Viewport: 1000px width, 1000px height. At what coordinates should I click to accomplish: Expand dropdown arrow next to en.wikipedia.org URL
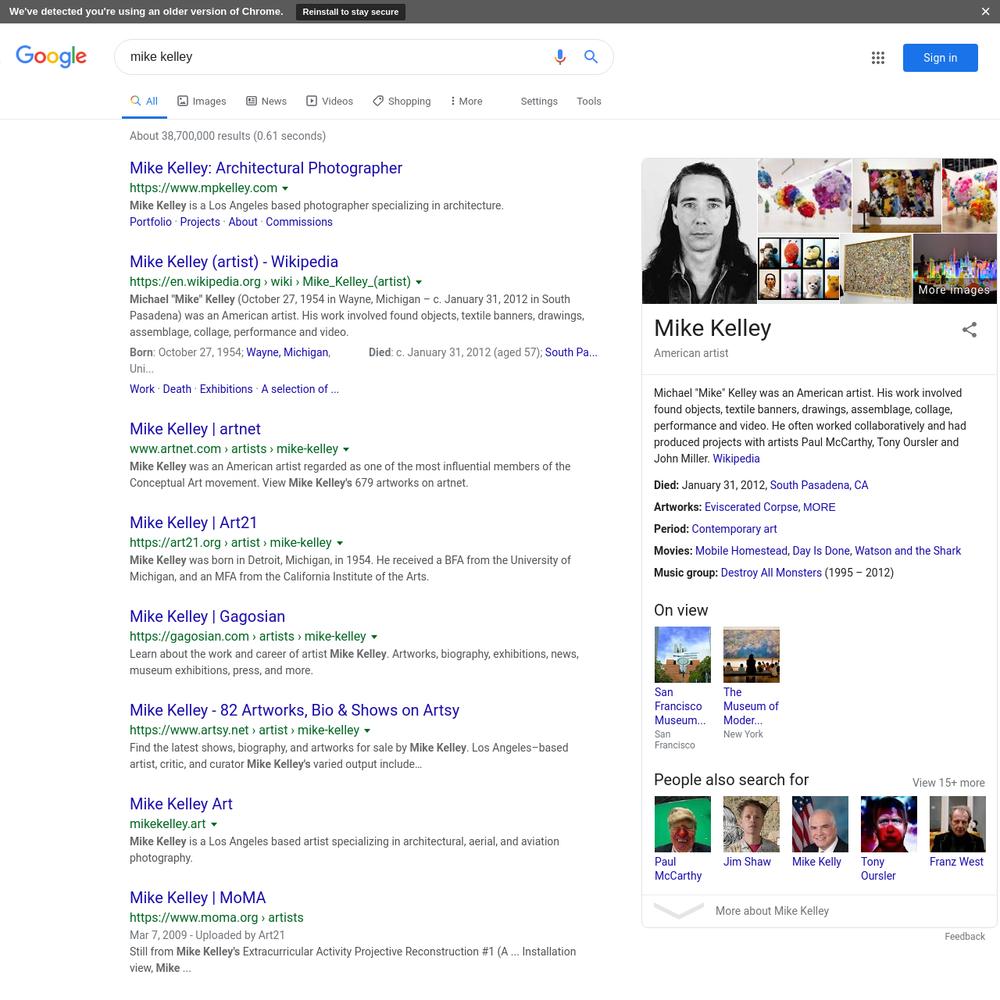[419, 282]
